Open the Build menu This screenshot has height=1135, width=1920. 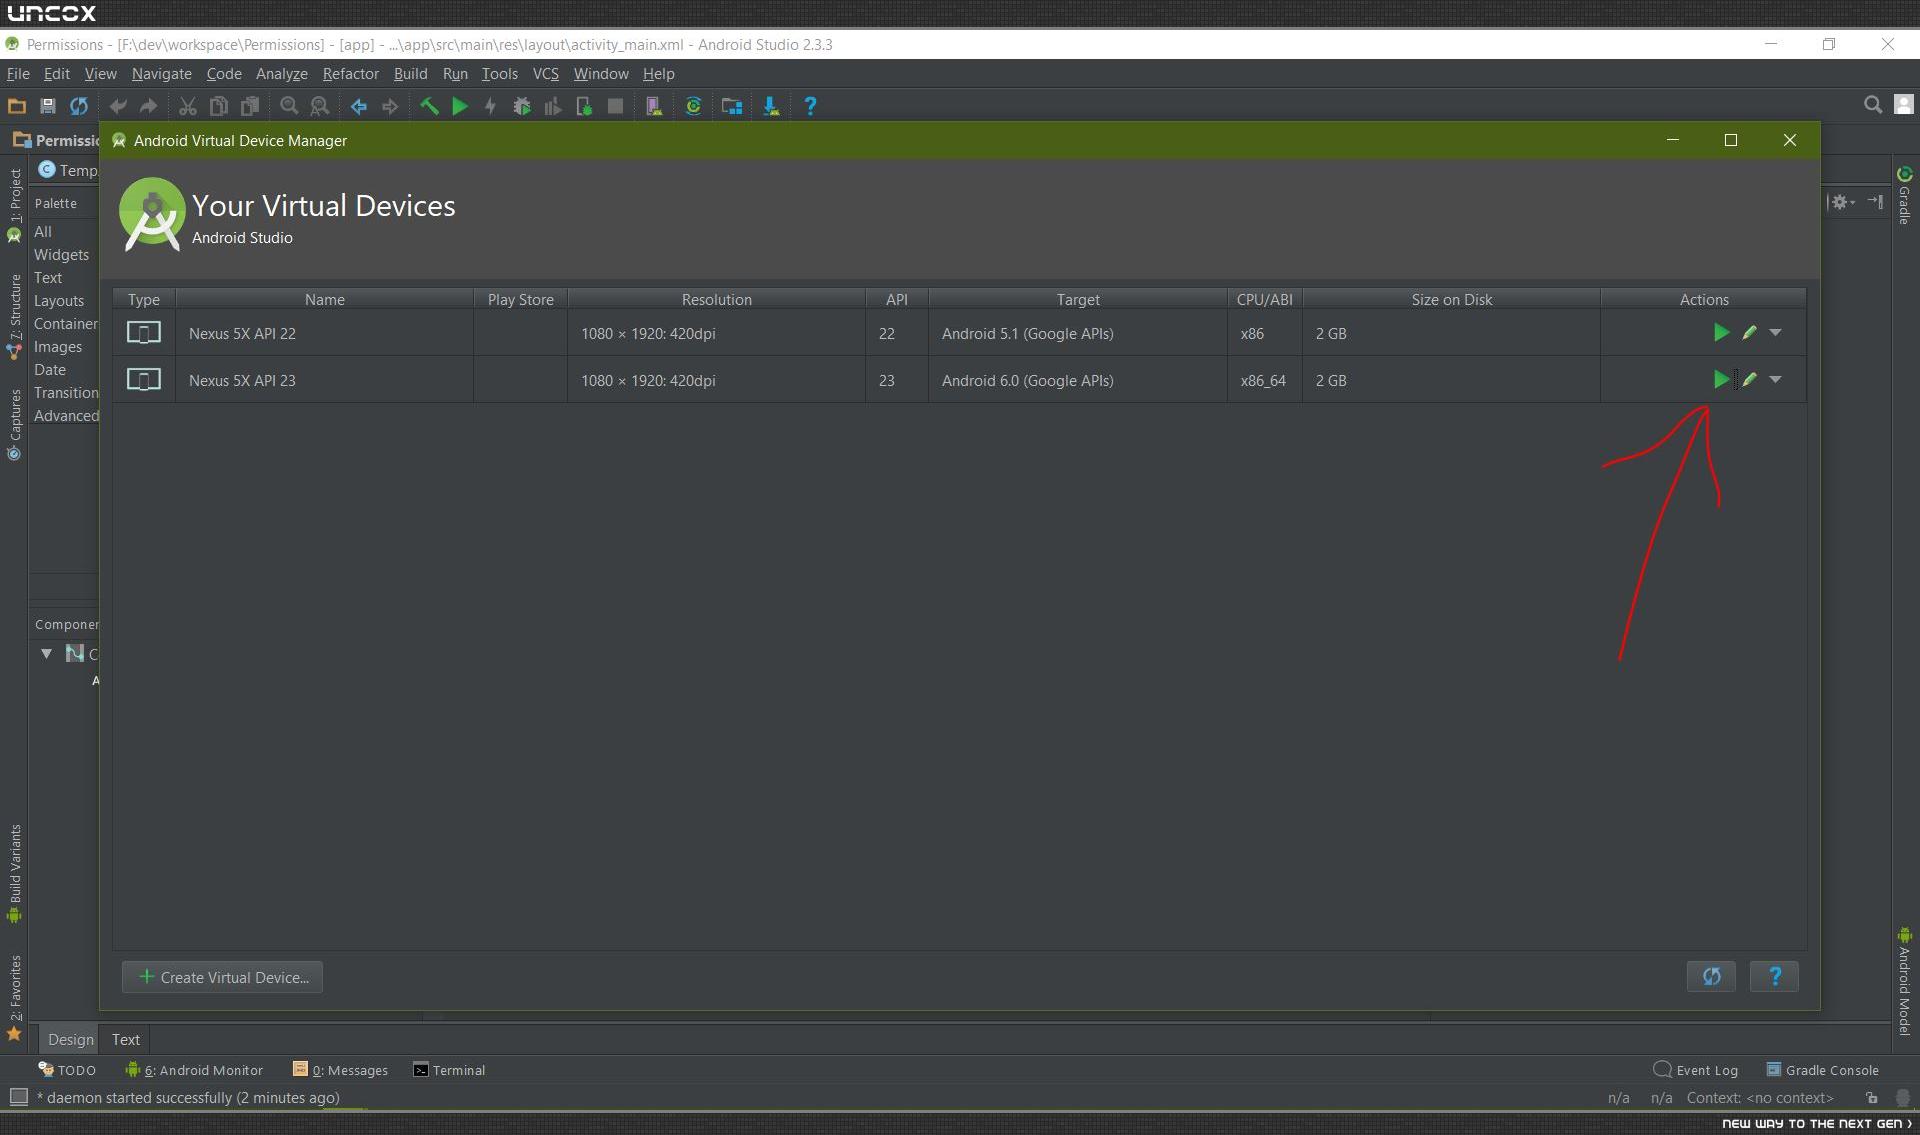point(410,74)
